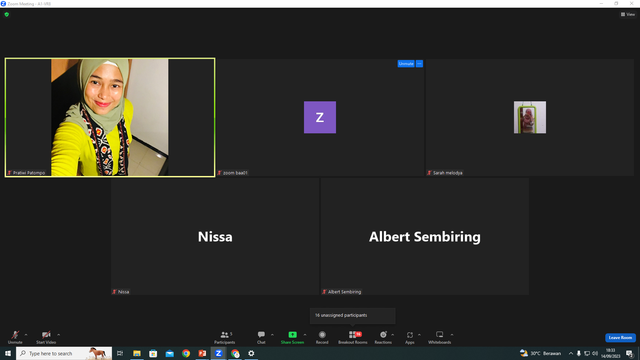
Task: Expand audio options arrow beside Unmute
Action: coord(26,335)
